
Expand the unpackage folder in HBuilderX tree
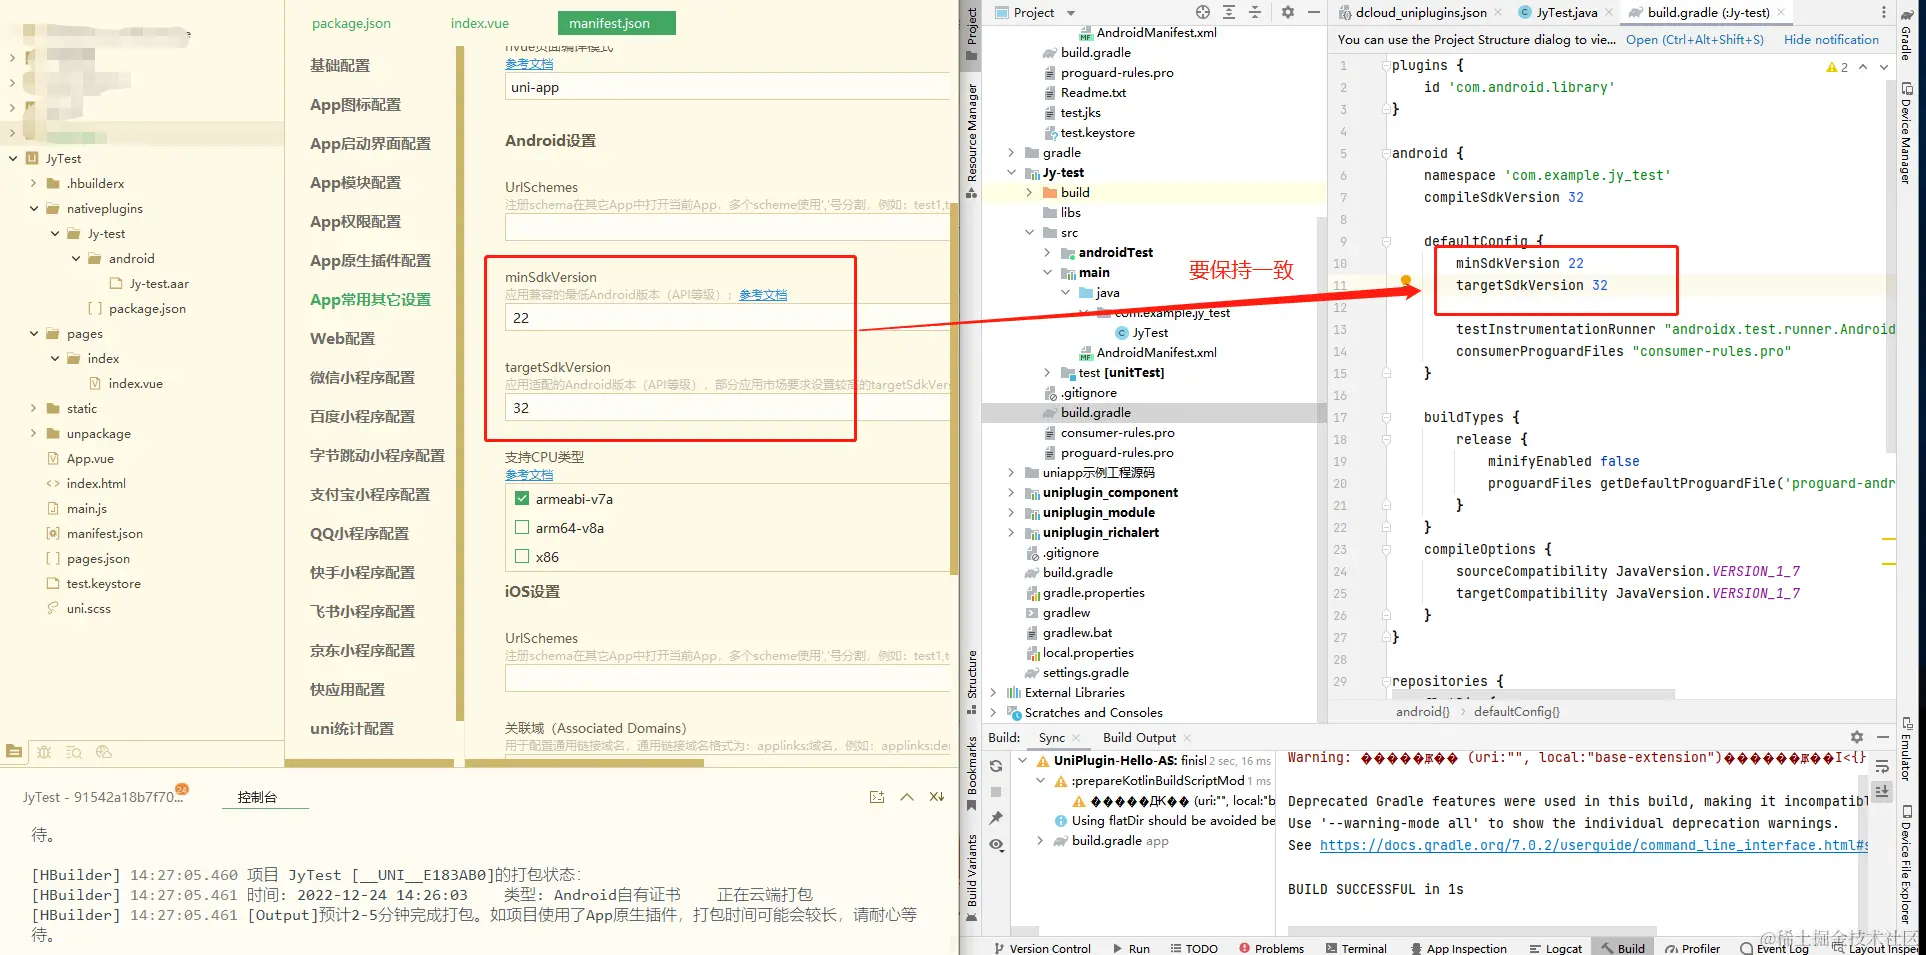pos(34,433)
